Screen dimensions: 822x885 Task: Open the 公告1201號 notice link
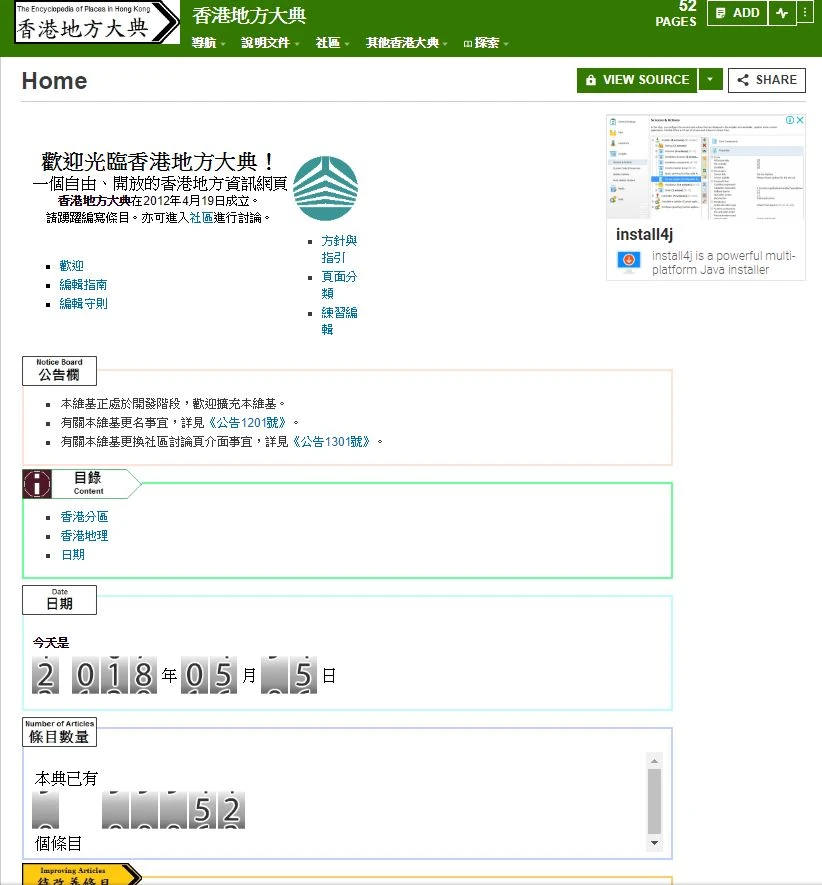click(248, 423)
